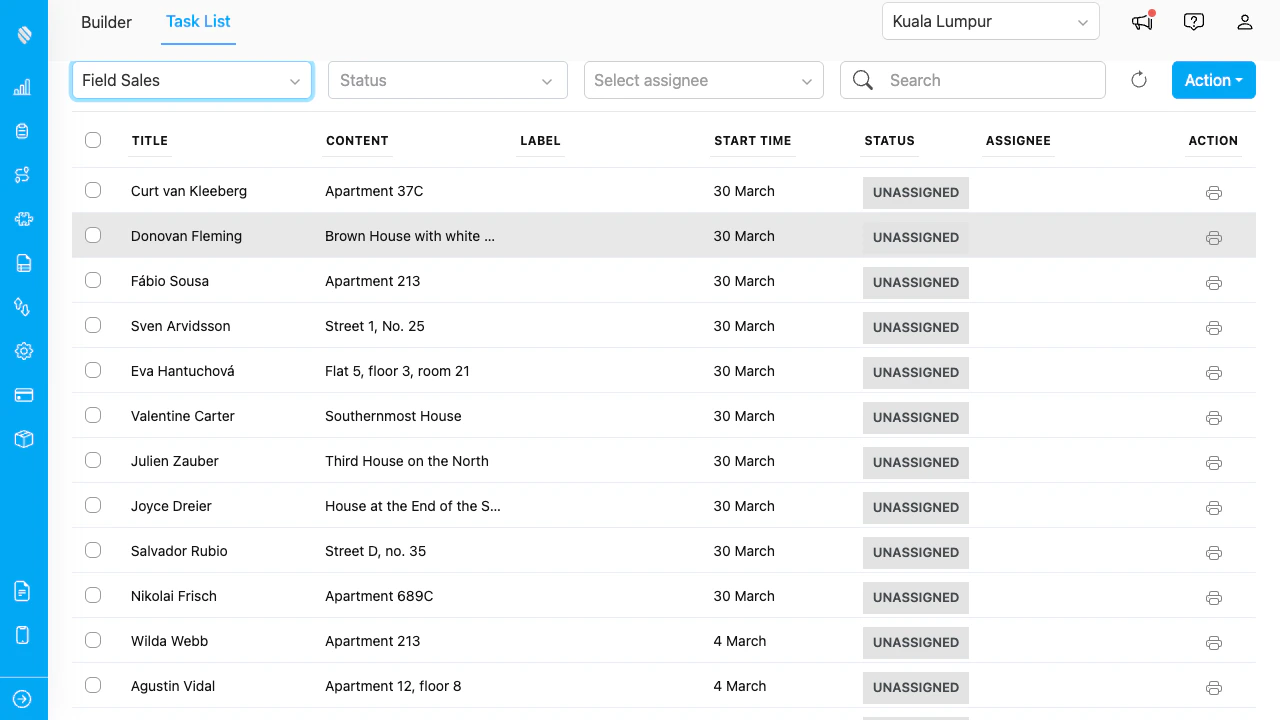Click the help question mark icon
The height and width of the screenshot is (720, 1280).
click(x=1193, y=21)
